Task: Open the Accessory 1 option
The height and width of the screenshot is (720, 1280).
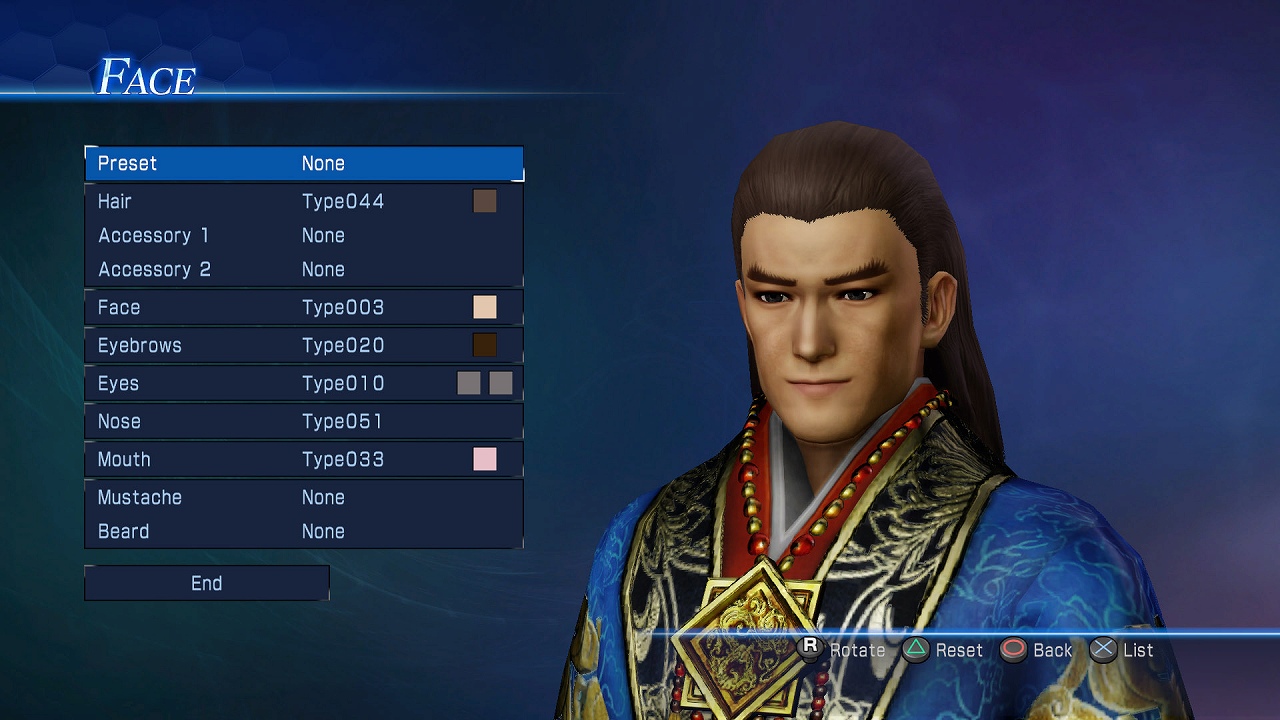Action: pyautogui.click(x=304, y=235)
